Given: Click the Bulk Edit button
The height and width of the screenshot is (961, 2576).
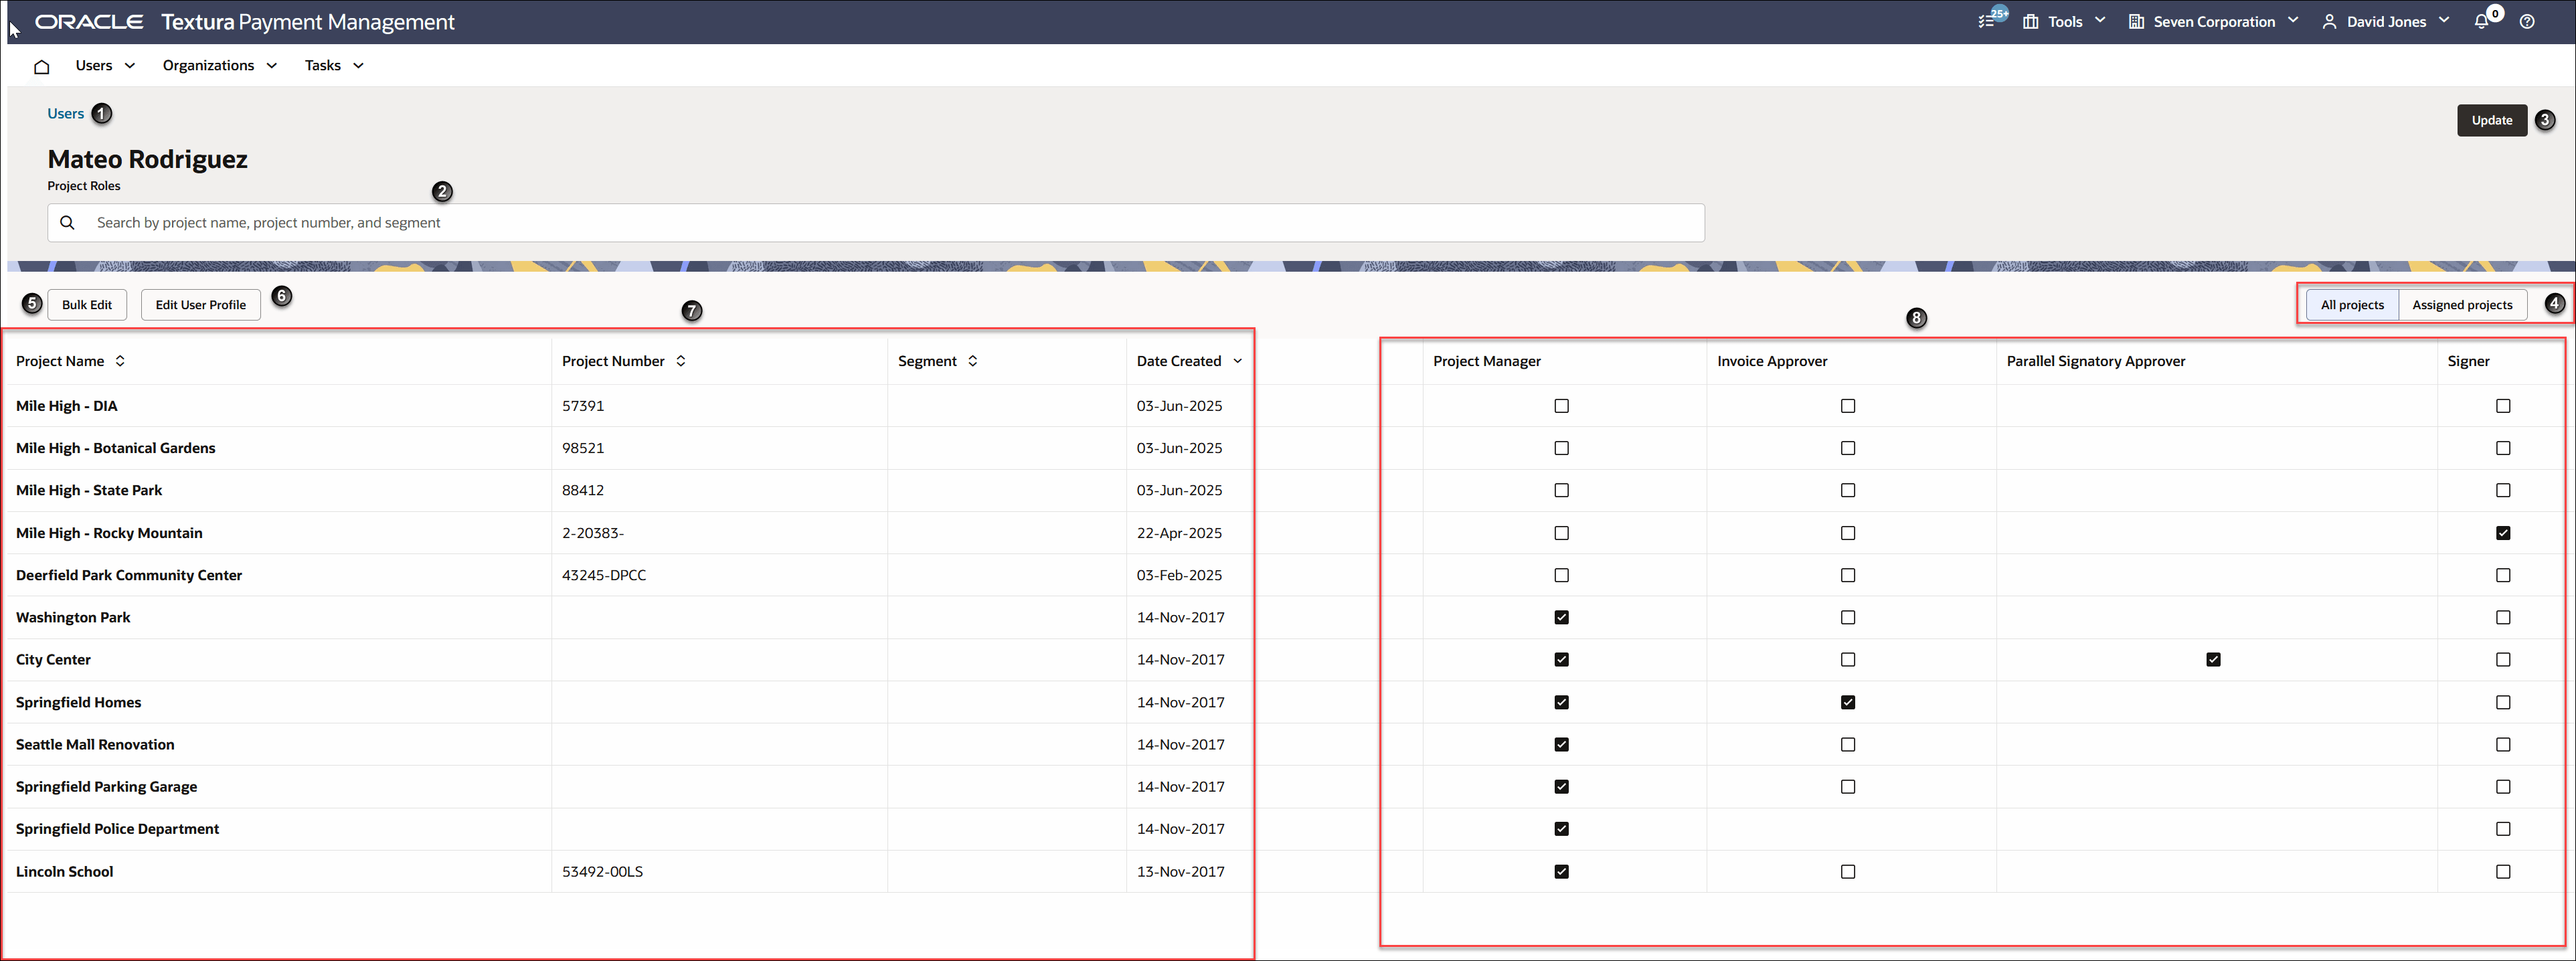Looking at the screenshot, I should (87, 305).
